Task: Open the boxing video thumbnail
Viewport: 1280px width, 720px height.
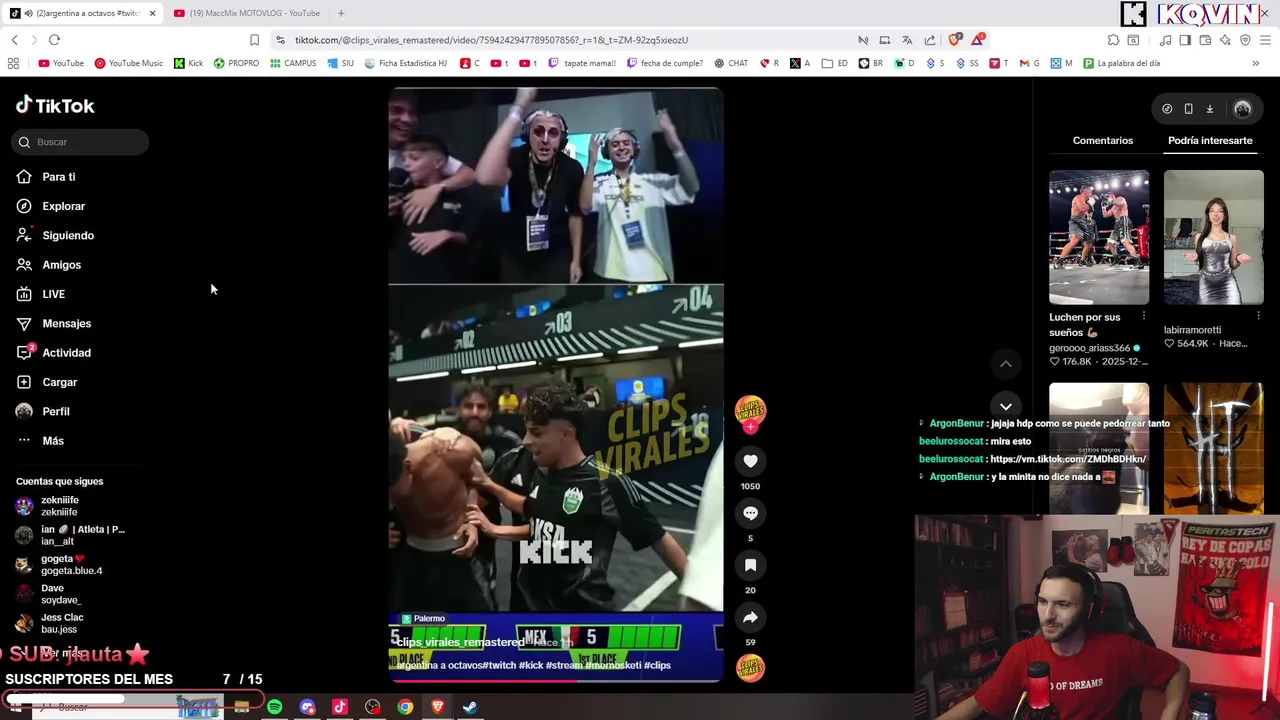Action: [x=1099, y=237]
